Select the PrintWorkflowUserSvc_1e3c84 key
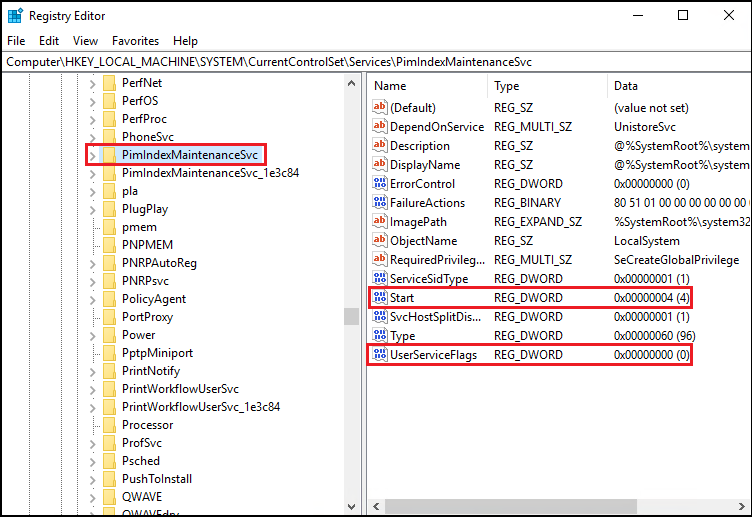This screenshot has width=752, height=517. click(x=200, y=407)
